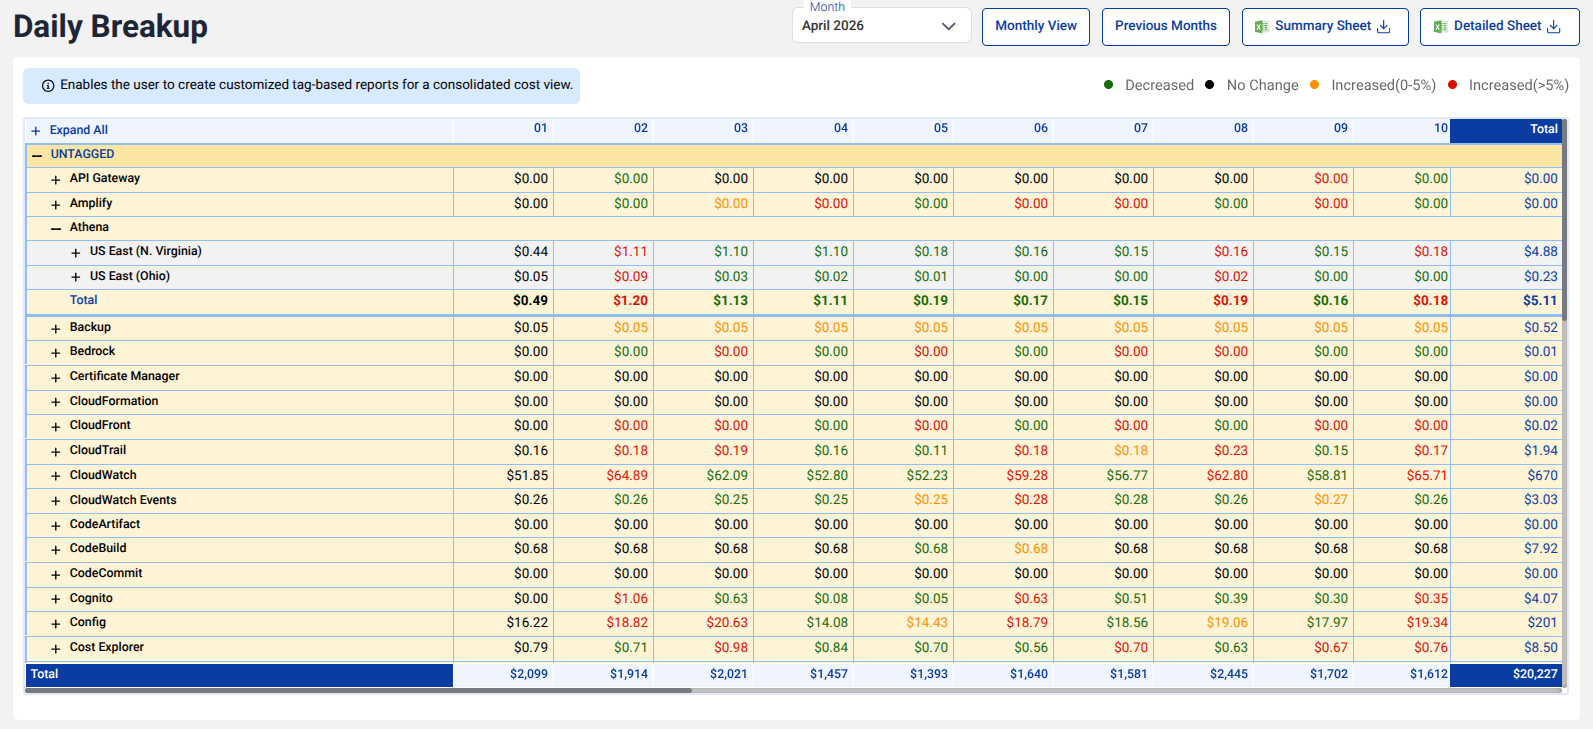This screenshot has width=1593, height=729.
Task: Open the Month dropdown showing April 2026
Action: (x=881, y=26)
